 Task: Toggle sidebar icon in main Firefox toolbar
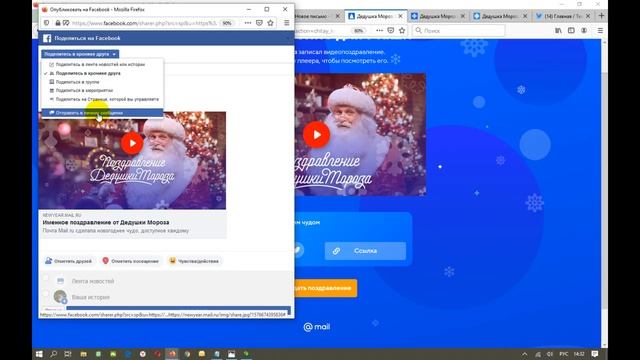[x=571, y=31]
